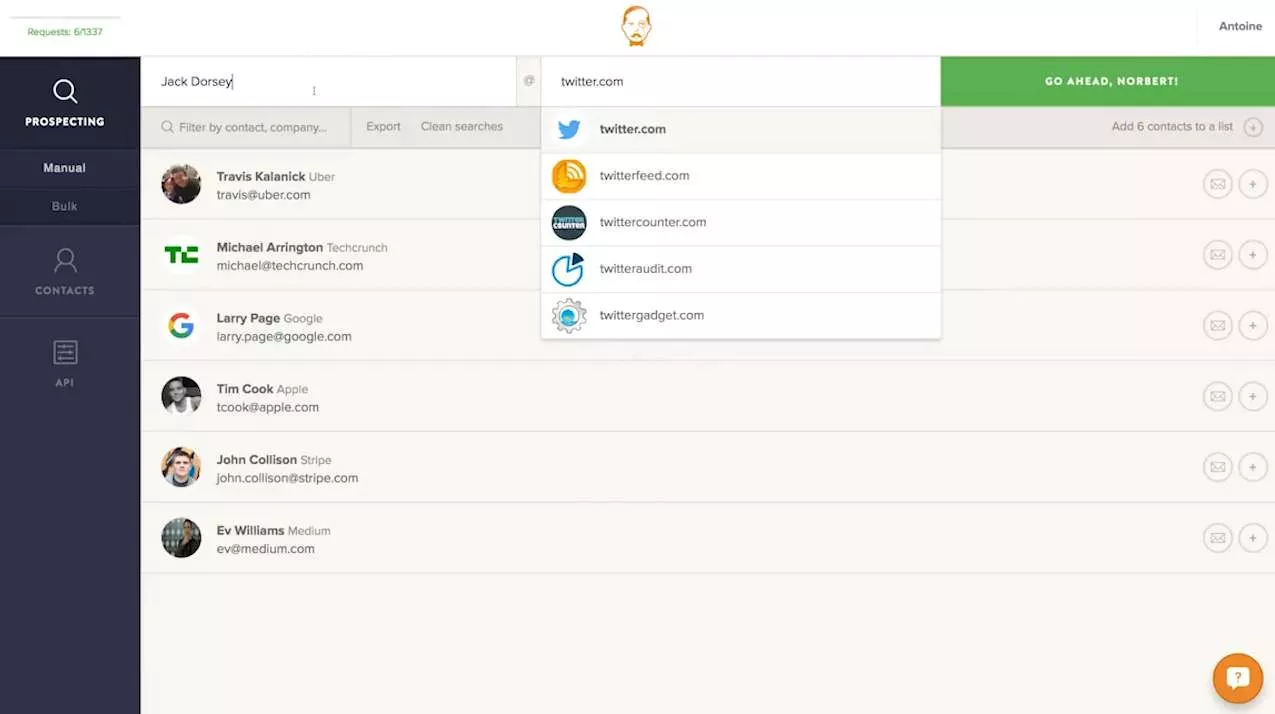Open the orange help chat bubble
Viewport: 1275px width, 714px height.
1237,679
